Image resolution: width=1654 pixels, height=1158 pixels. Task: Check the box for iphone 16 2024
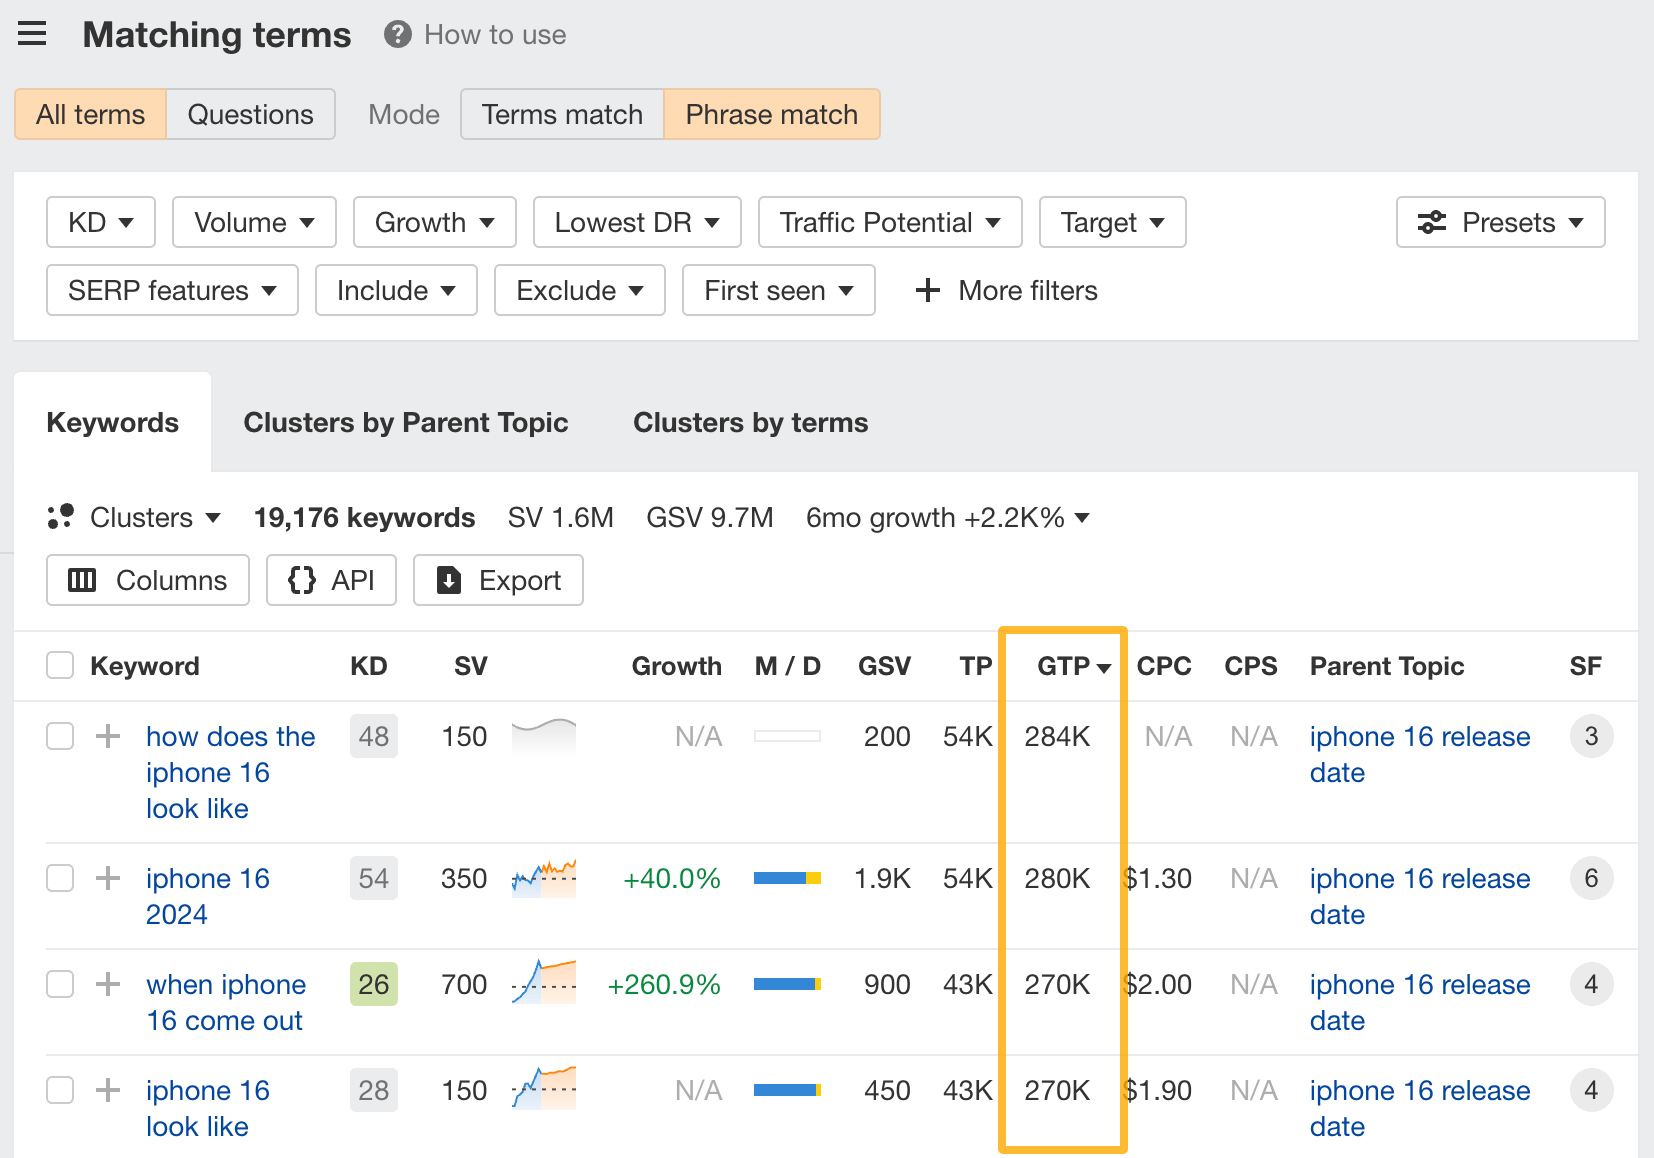[61, 878]
